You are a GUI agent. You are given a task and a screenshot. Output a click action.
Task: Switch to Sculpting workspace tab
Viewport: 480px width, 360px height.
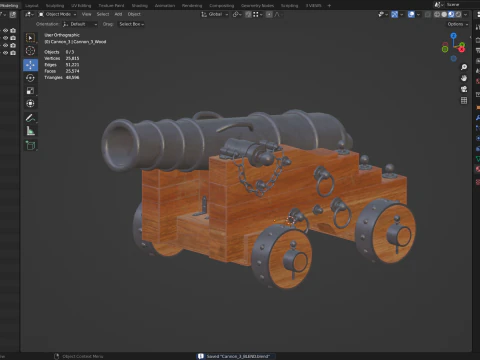pos(55,5)
